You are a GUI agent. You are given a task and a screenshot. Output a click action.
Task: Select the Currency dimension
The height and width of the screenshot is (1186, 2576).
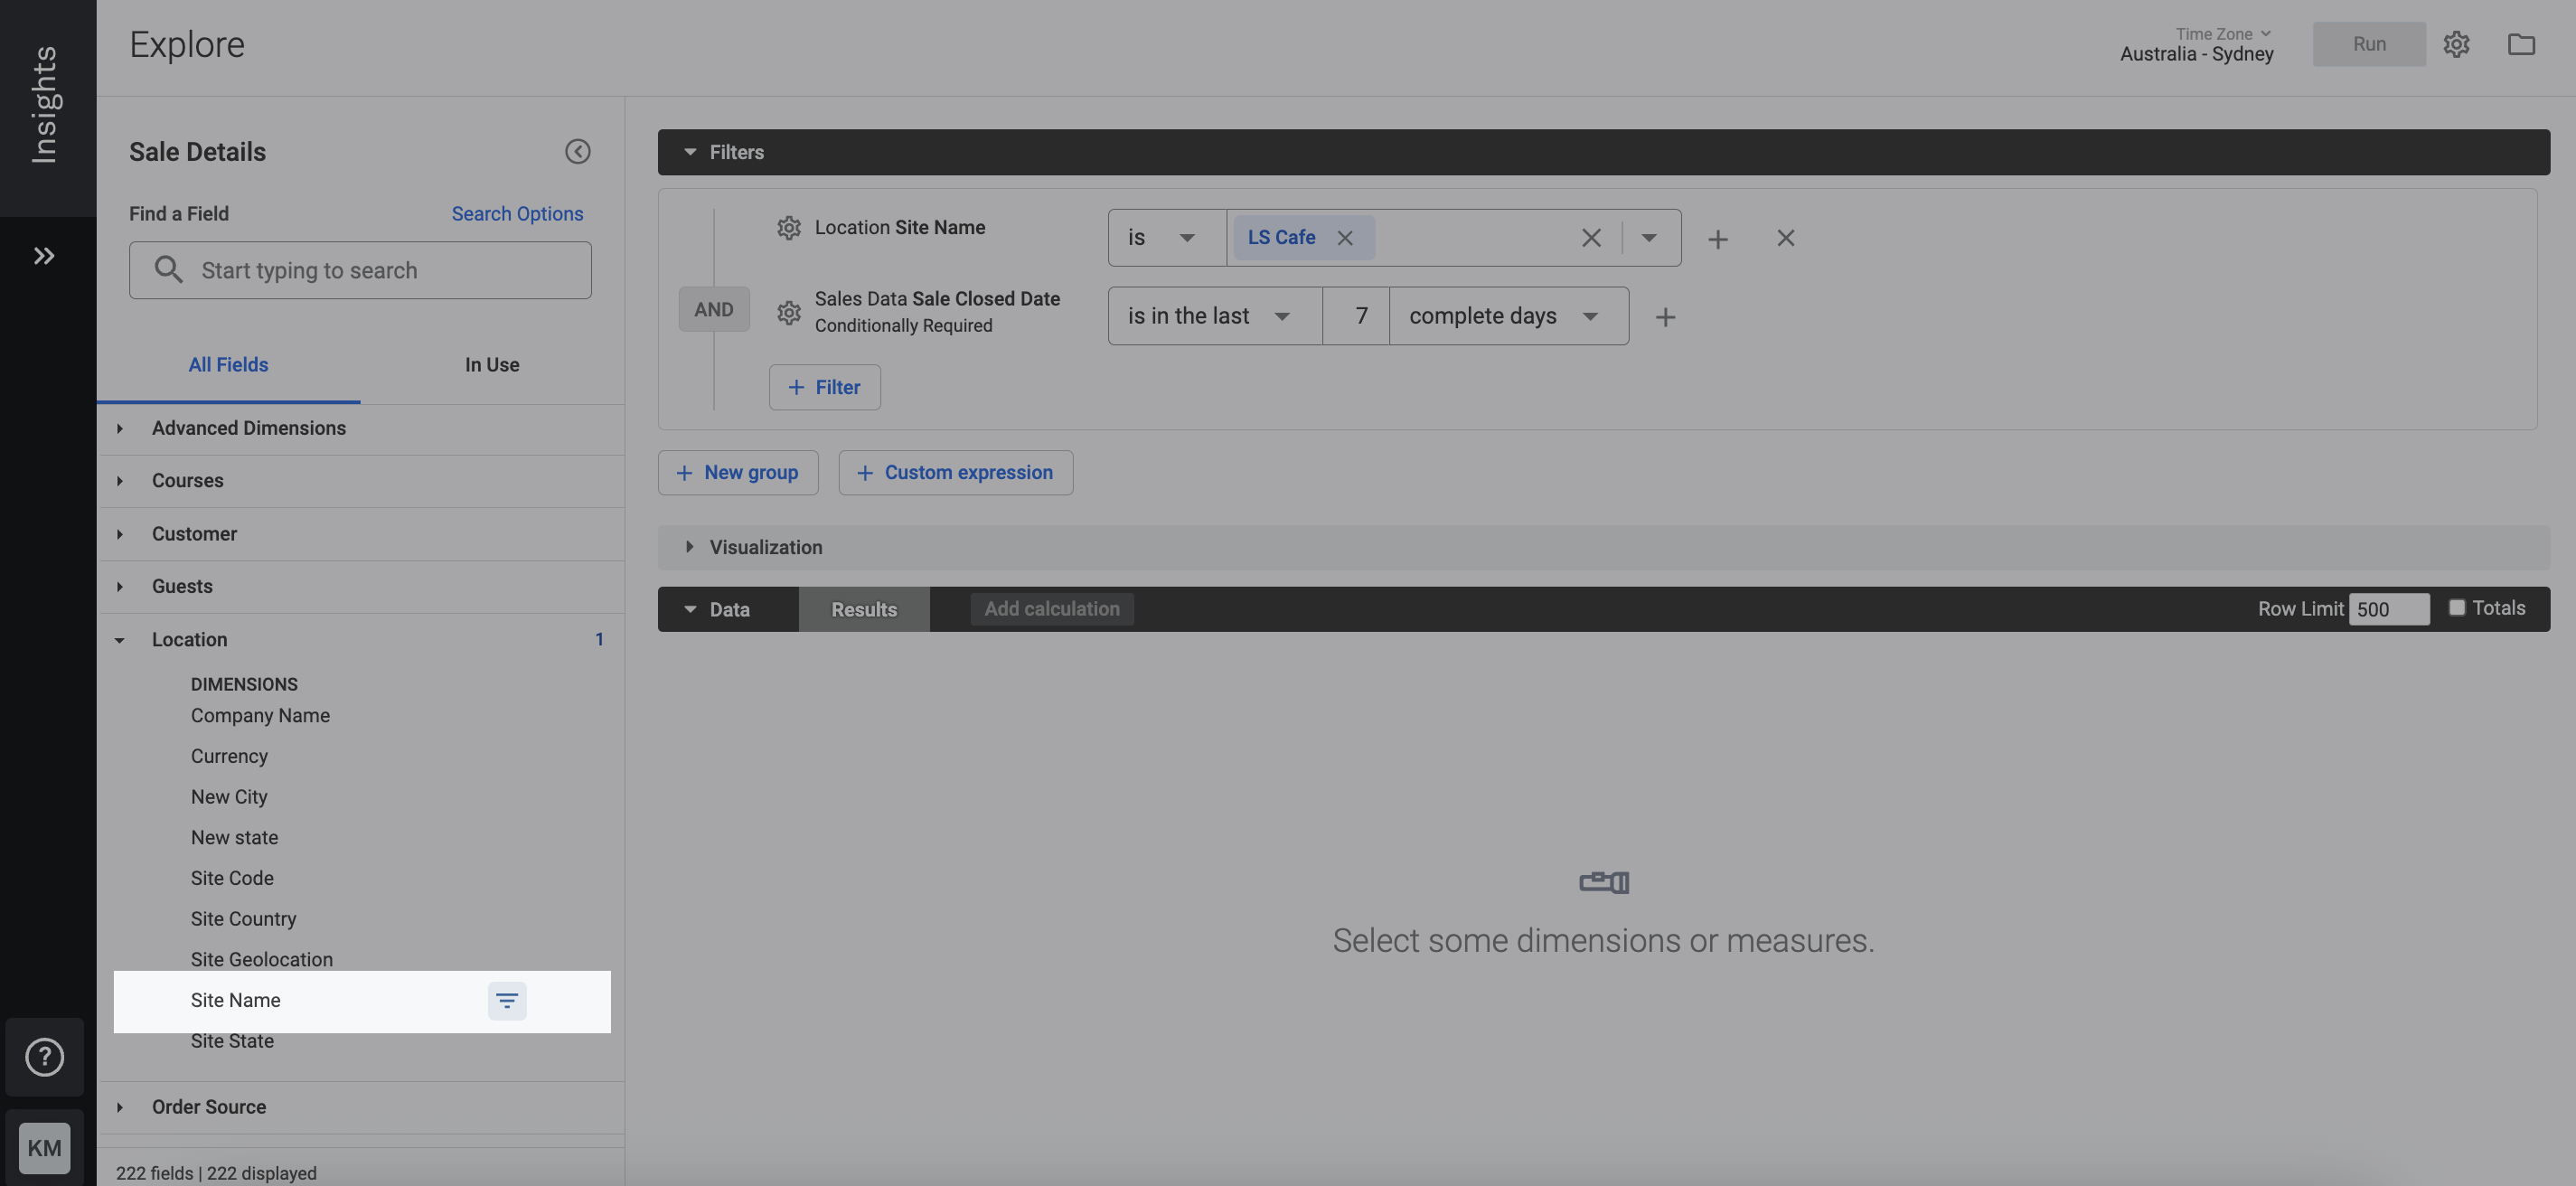[229, 757]
